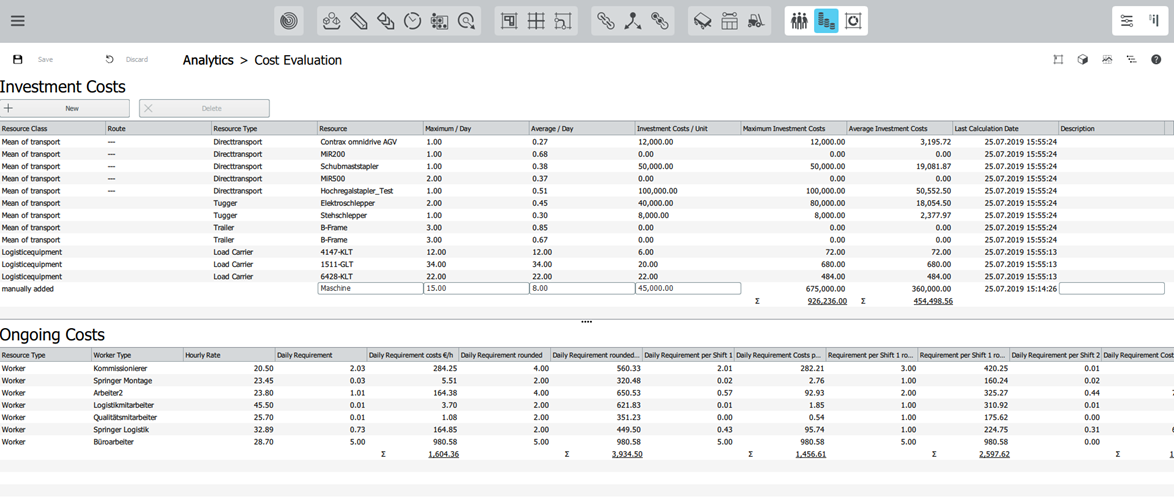This screenshot has width=1174, height=502.
Task: Click the three-way route branch icon
Action: [x=632, y=21]
